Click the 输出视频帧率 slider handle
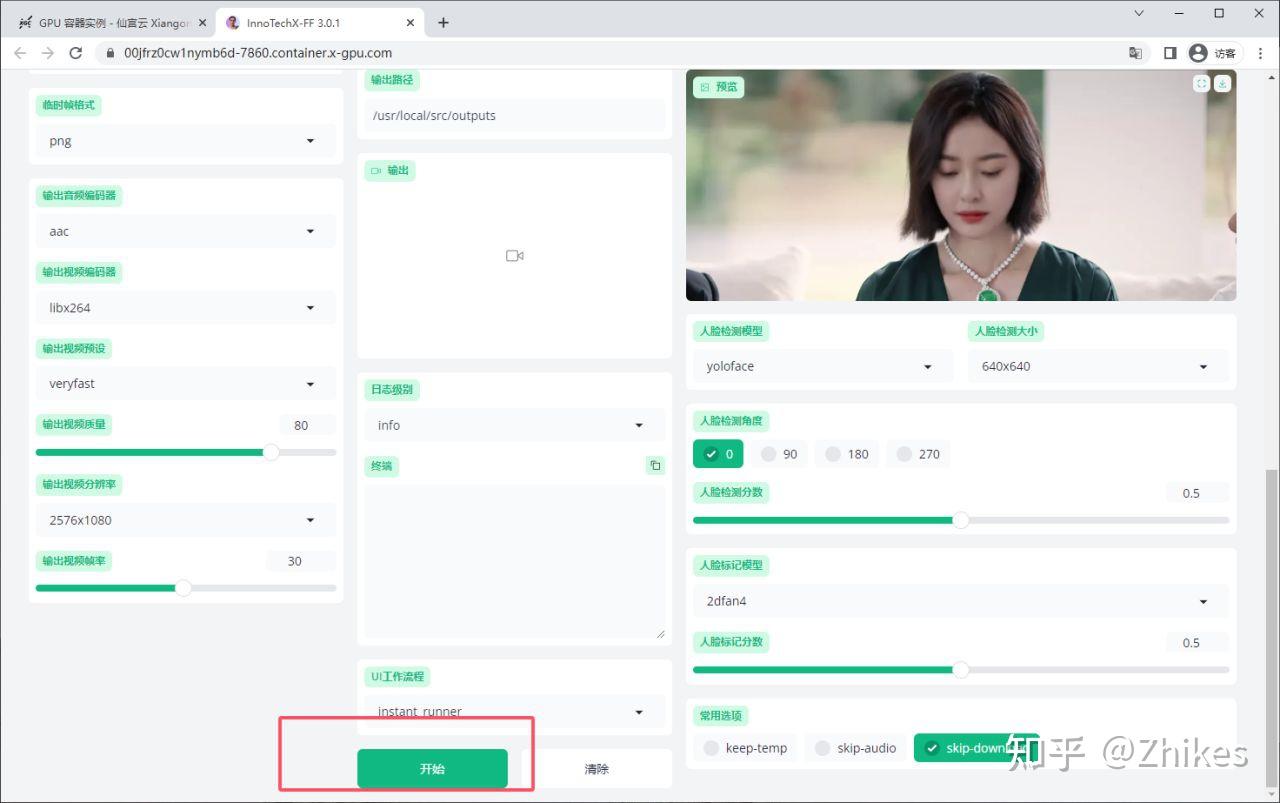This screenshot has height=803, width=1280. pyautogui.click(x=183, y=588)
